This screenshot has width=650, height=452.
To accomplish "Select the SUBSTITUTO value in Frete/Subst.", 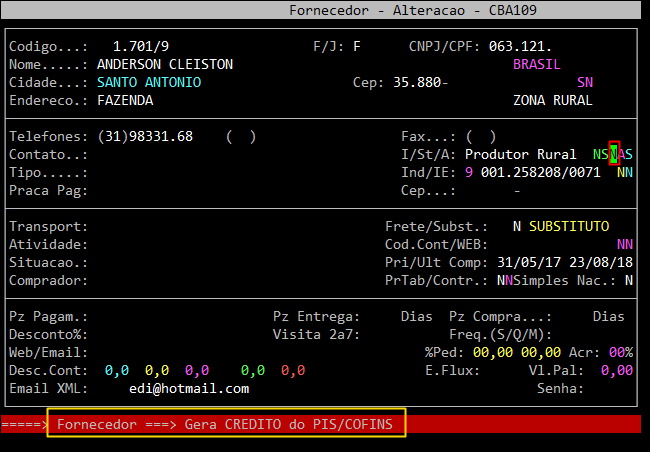I will [x=569, y=226].
